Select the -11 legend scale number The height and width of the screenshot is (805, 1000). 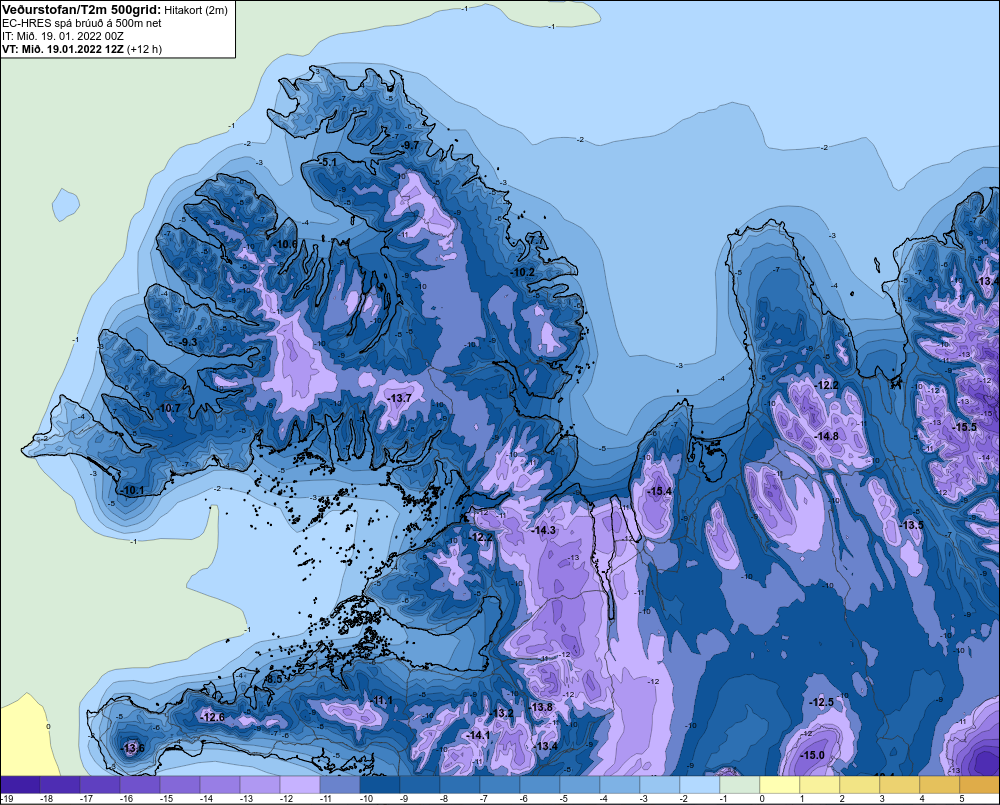pos(324,799)
